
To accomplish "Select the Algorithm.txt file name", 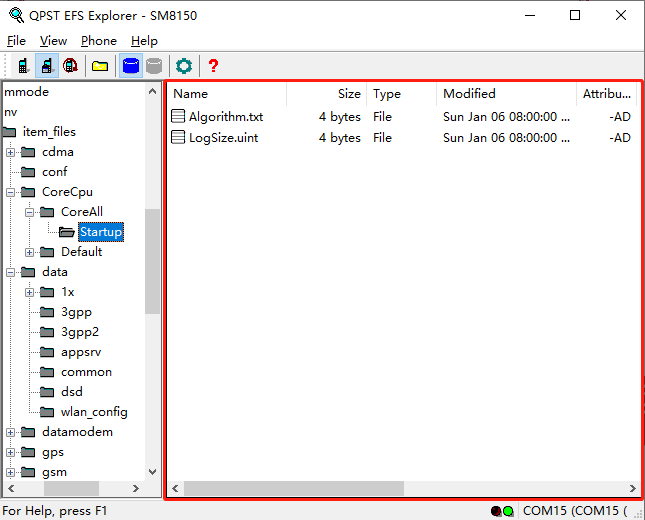I will [x=226, y=117].
